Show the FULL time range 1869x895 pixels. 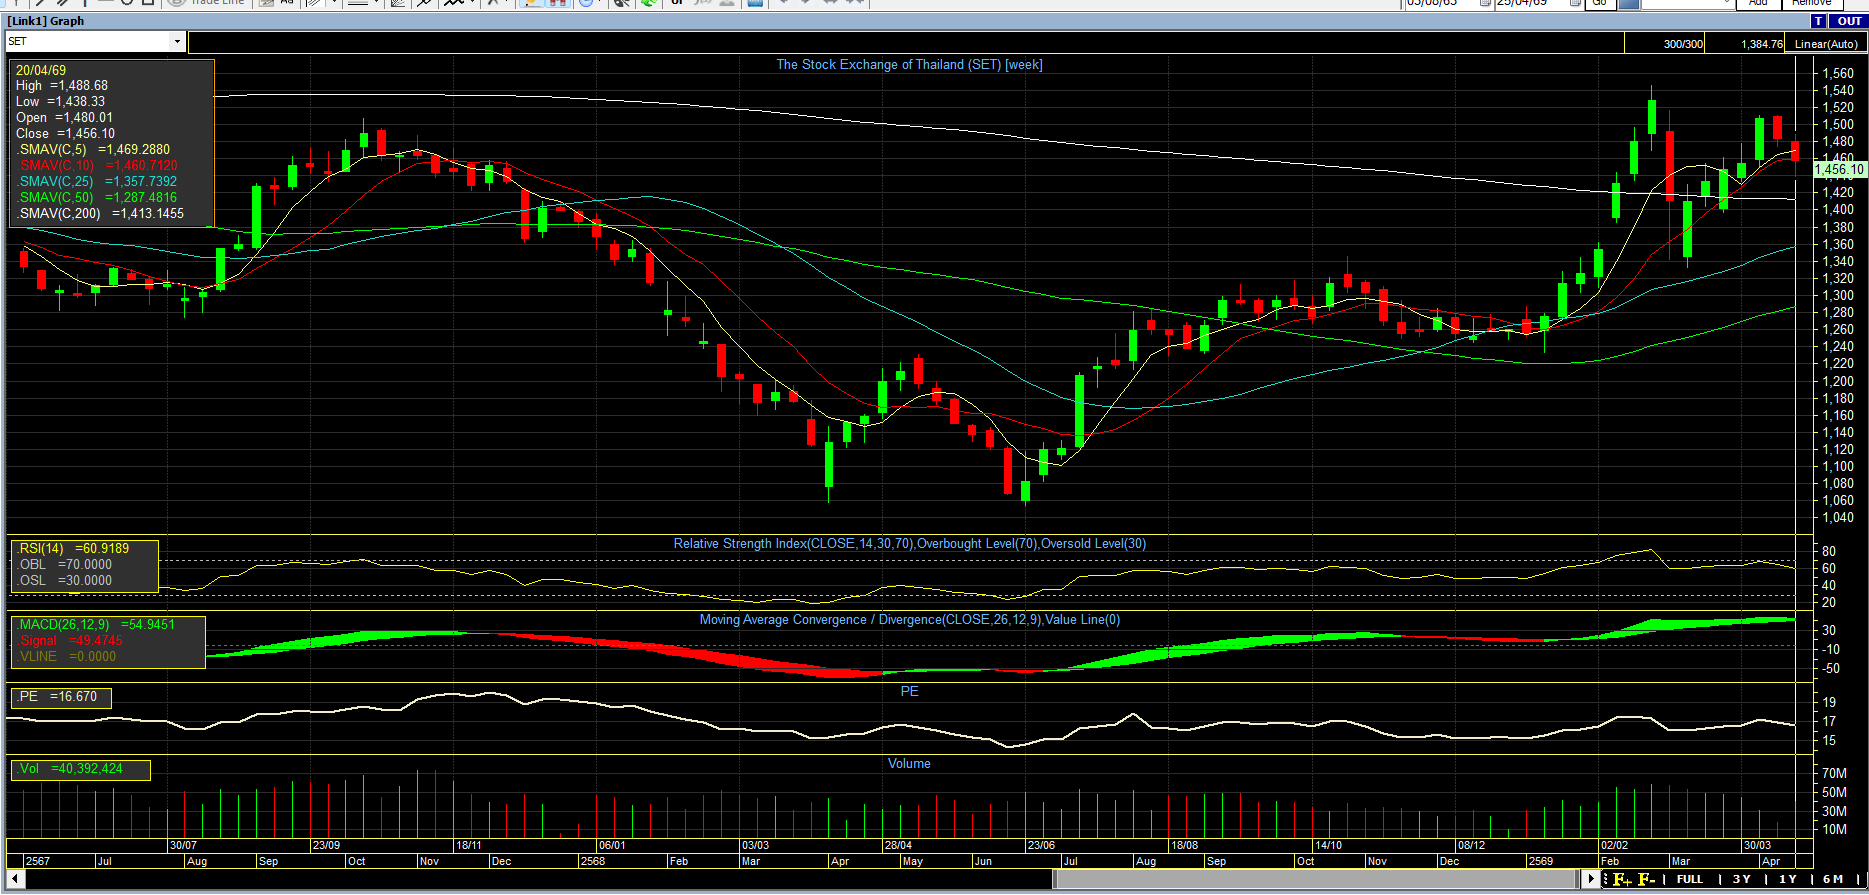[1690, 879]
